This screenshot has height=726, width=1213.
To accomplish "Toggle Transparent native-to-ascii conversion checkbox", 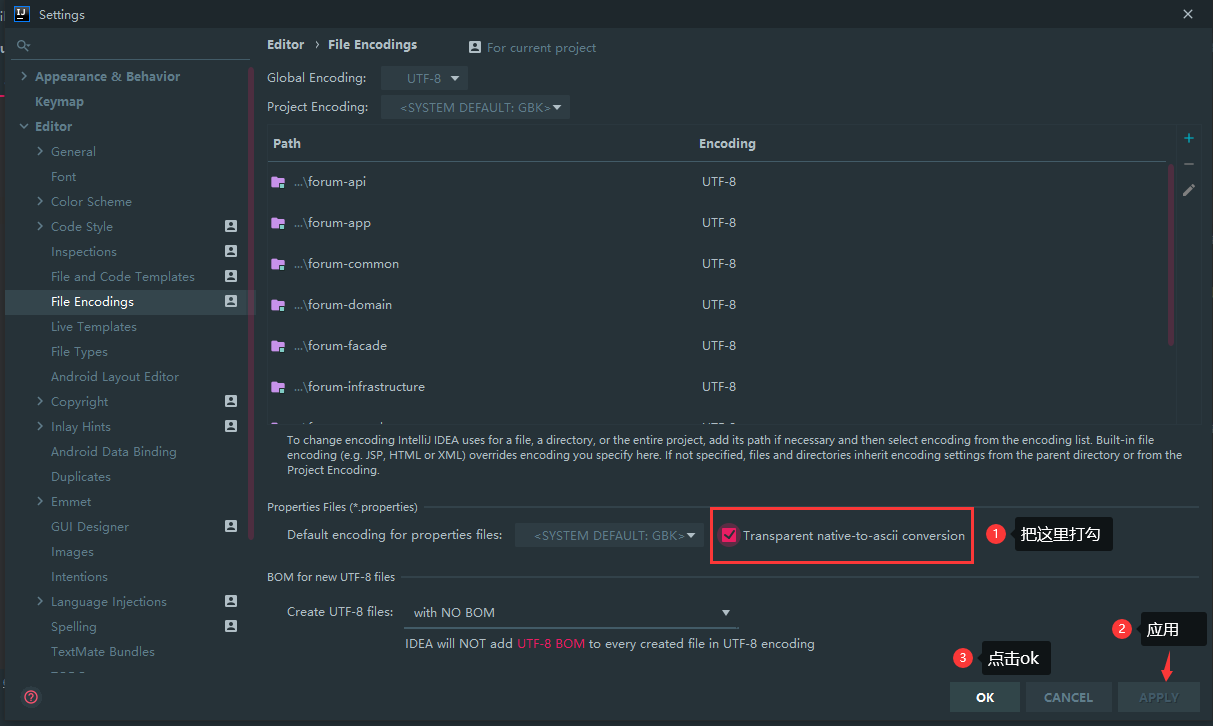I will coord(729,535).
